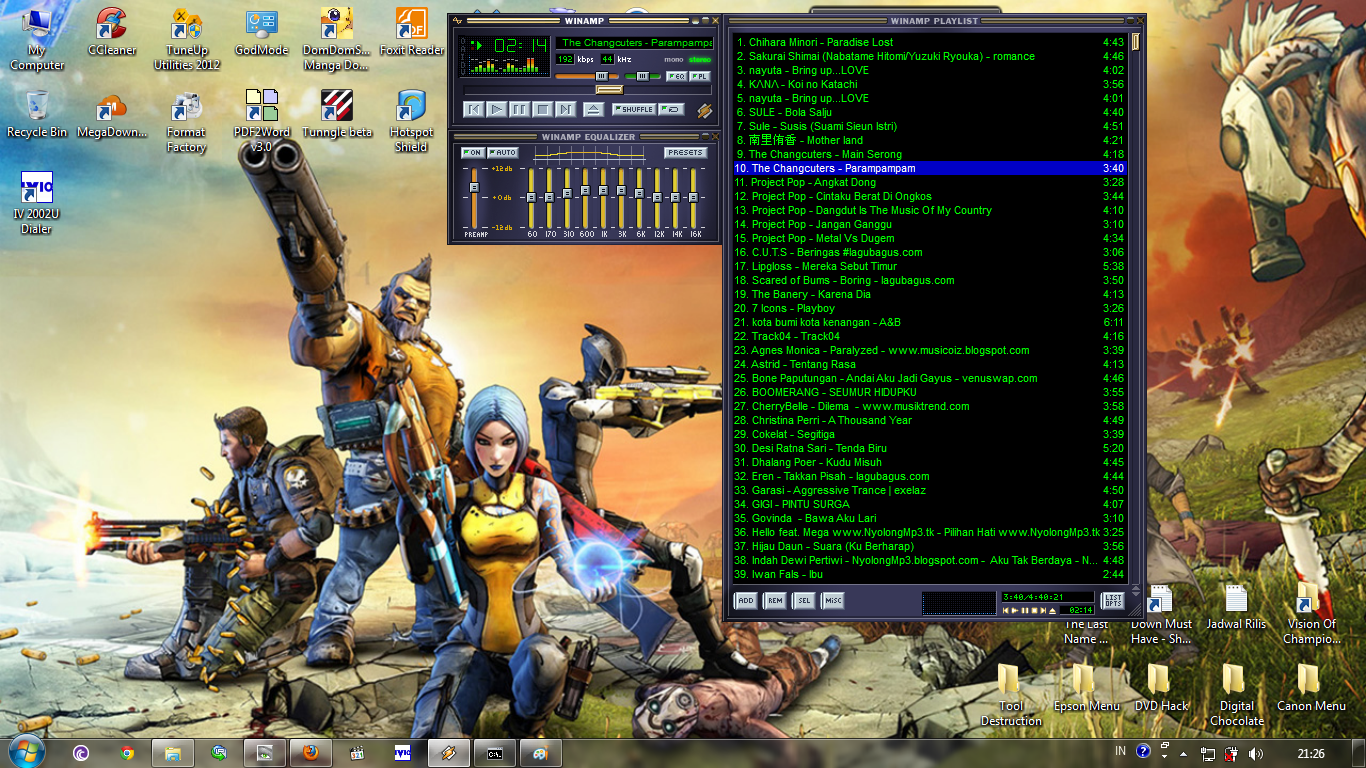Open playlist REM button menu
Screen dimensions: 1366x768
point(775,601)
